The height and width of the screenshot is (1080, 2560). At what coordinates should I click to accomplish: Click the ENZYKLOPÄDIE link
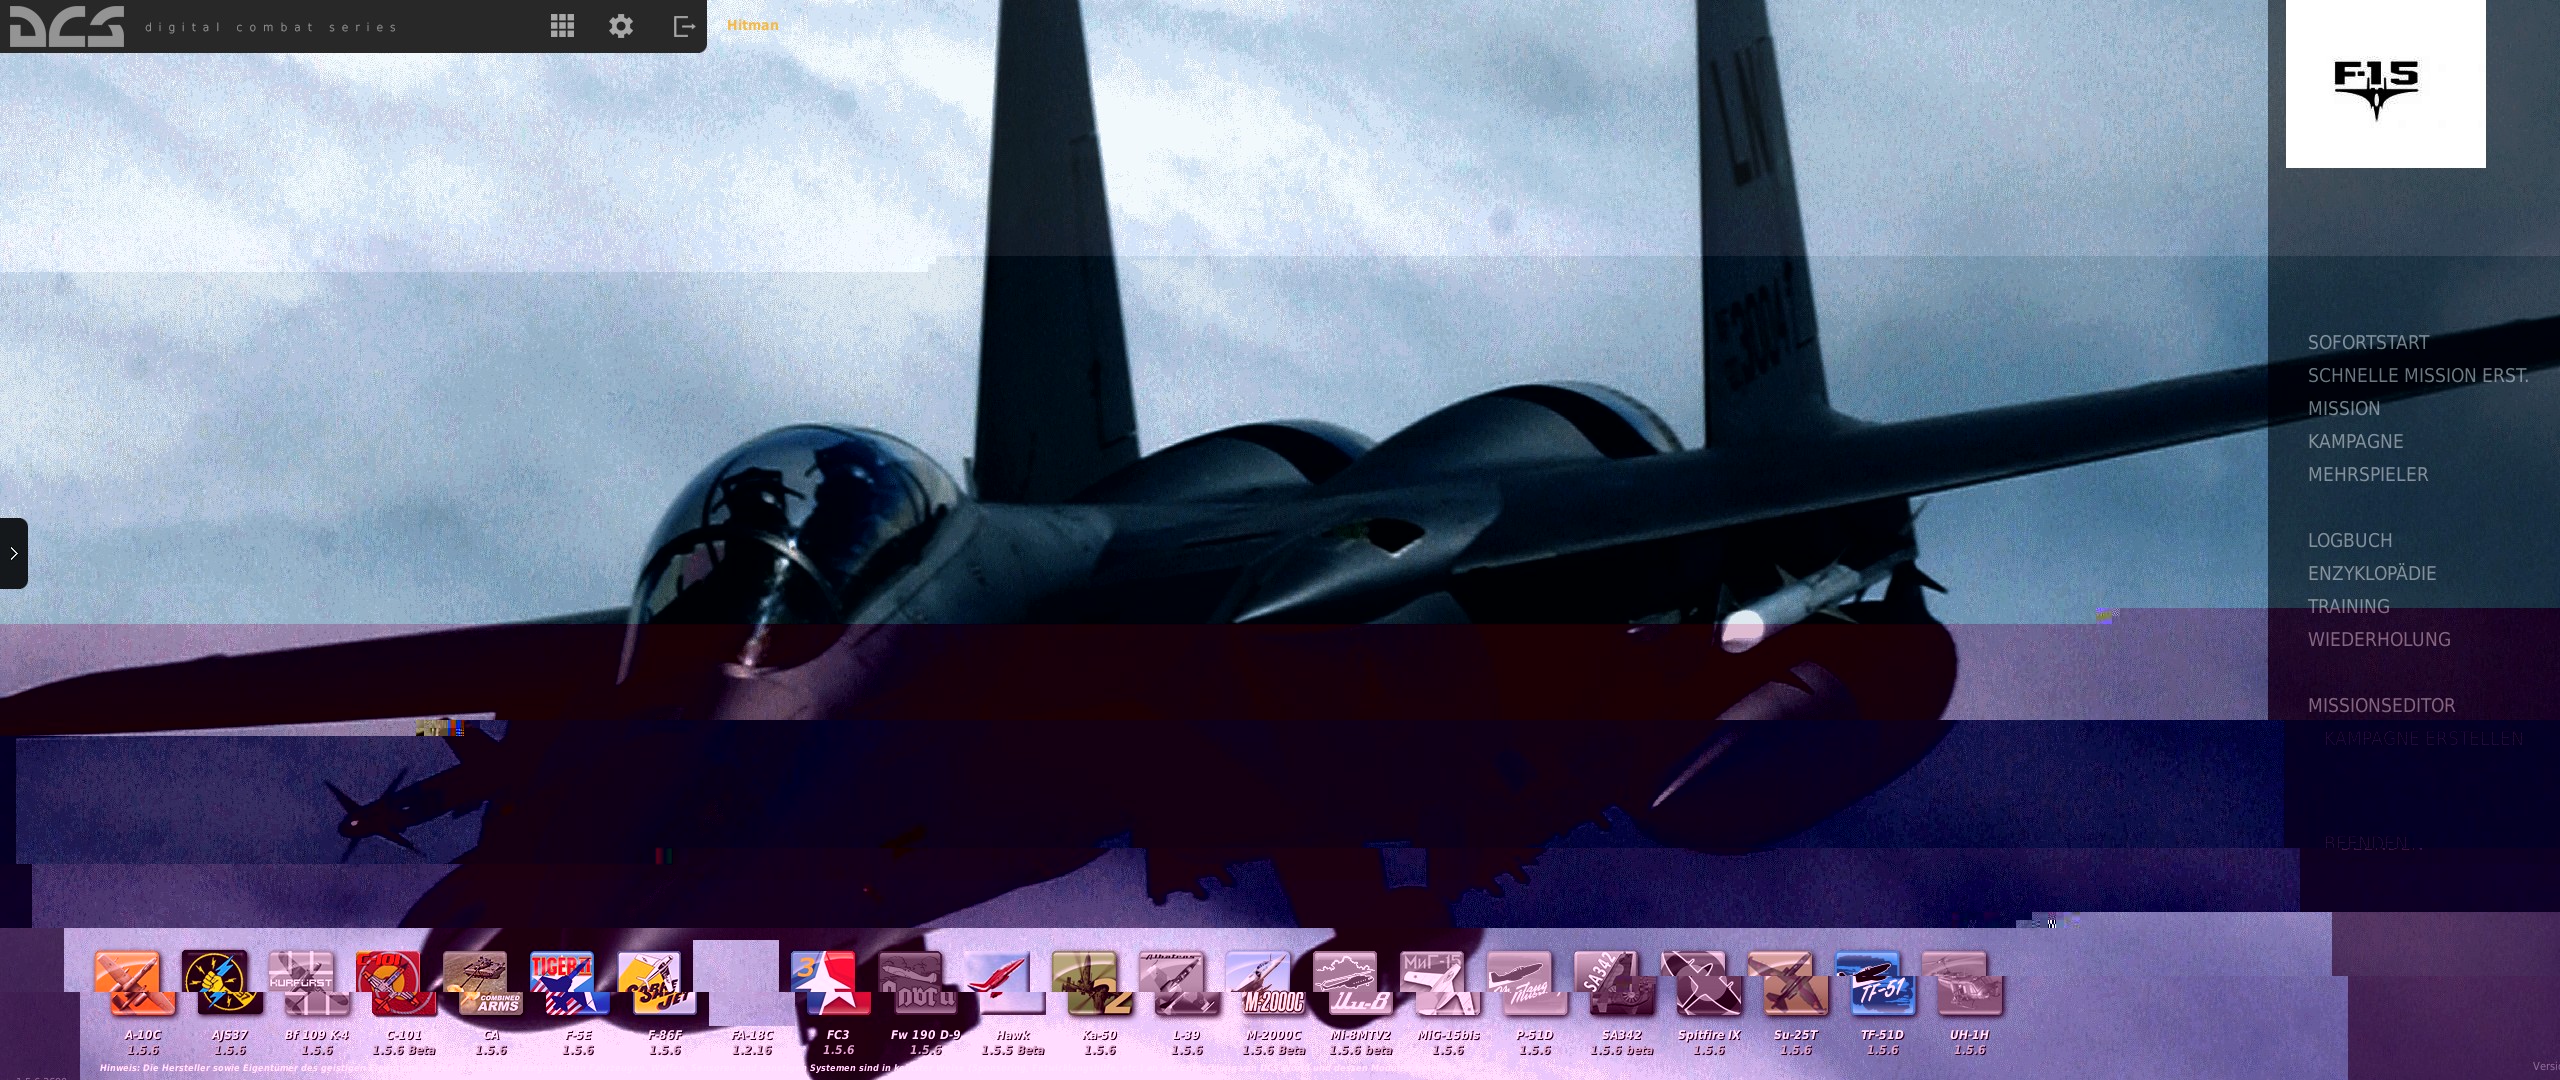tap(2371, 573)
